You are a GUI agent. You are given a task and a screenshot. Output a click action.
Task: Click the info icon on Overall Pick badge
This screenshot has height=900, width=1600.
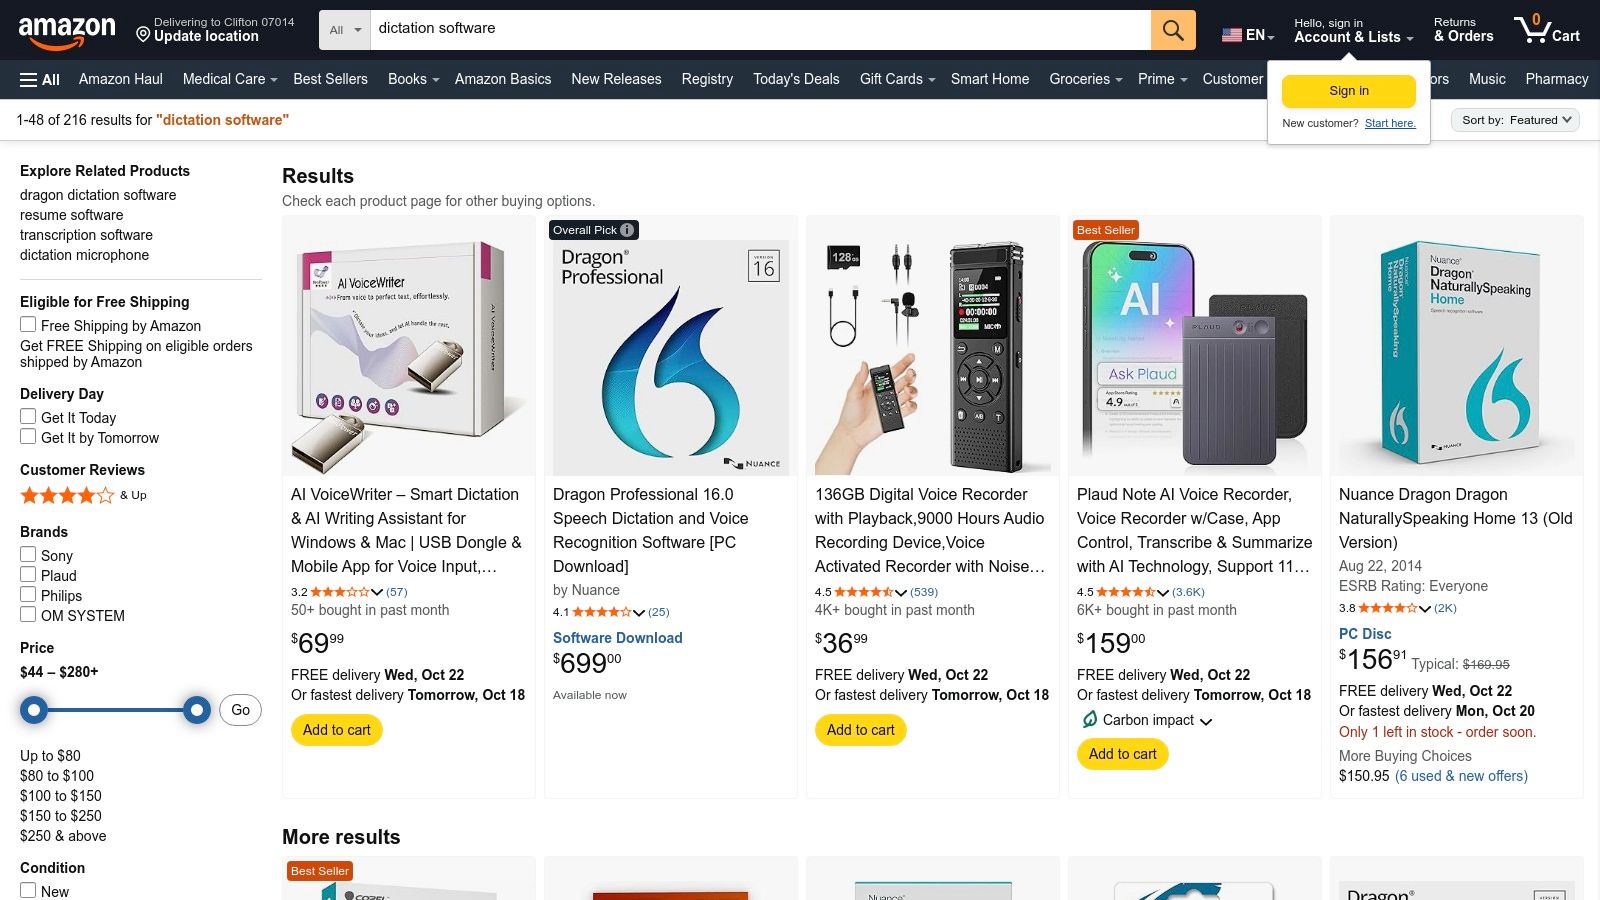click(x=626, y=230)
